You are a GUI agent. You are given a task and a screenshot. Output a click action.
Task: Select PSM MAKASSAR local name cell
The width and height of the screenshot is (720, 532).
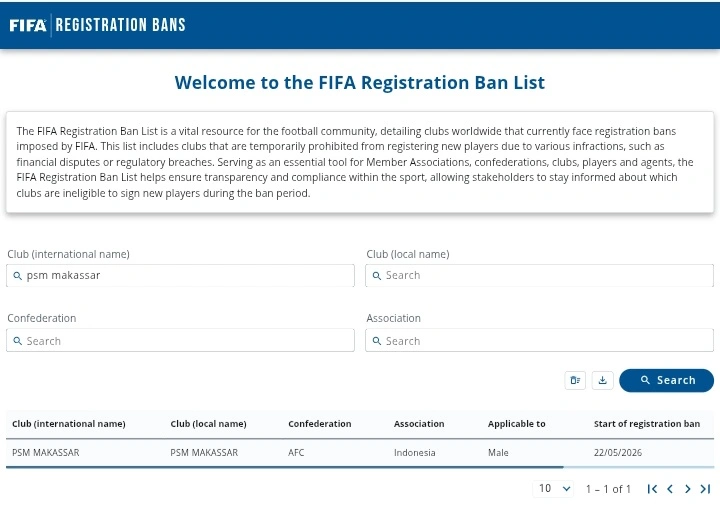click(x=204, y=453)
